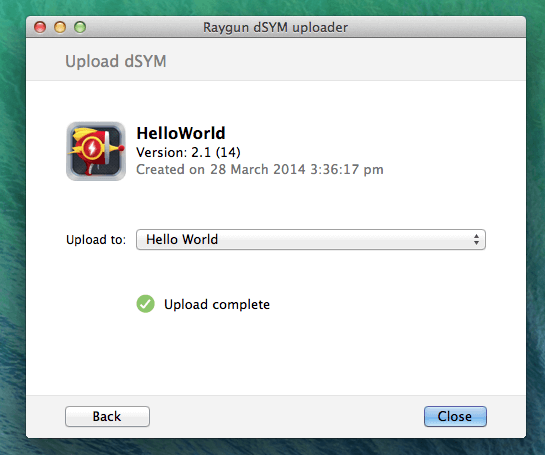The width and height of the screenshot is (545, 455).
Task: Click the green upload complete checkmark
Action: (x=145, y=304)
